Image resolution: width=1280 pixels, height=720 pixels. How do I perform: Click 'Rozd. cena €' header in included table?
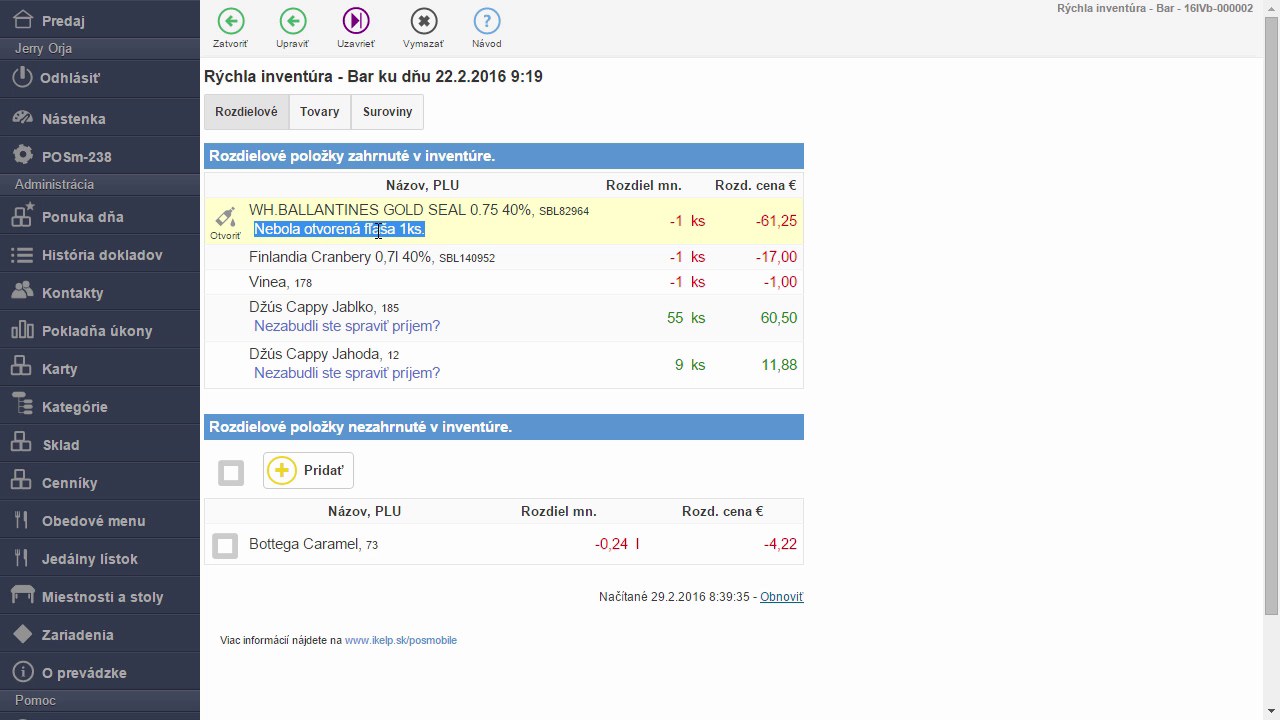[x=755, y=185]
